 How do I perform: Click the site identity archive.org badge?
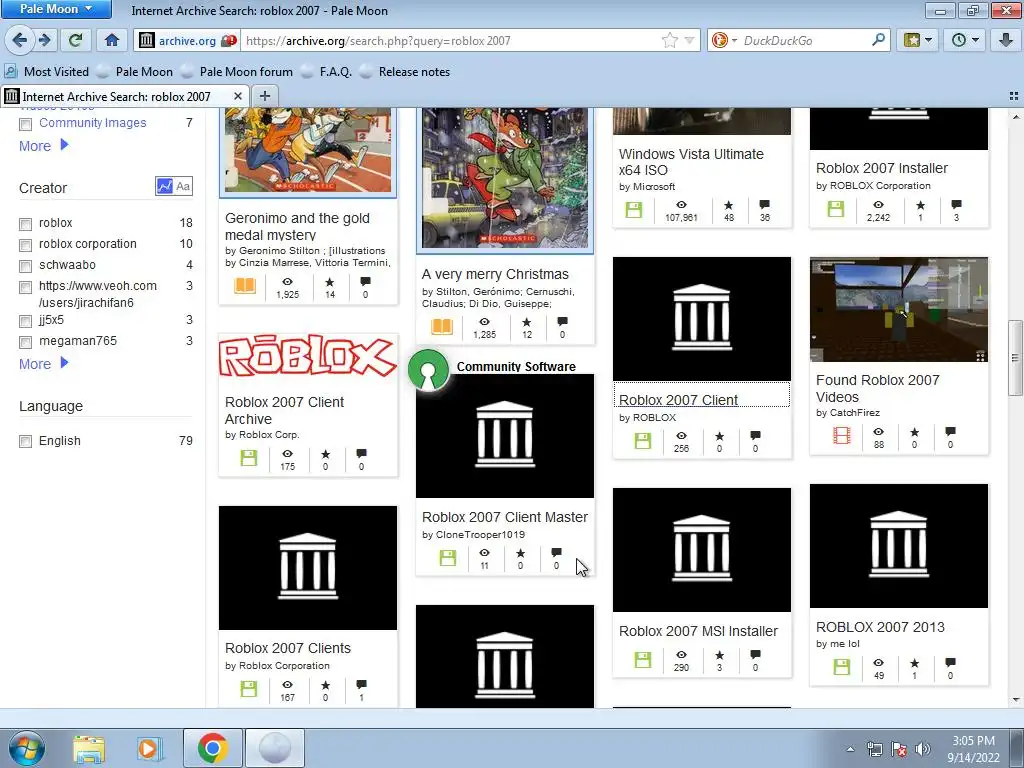pos(187,40)
